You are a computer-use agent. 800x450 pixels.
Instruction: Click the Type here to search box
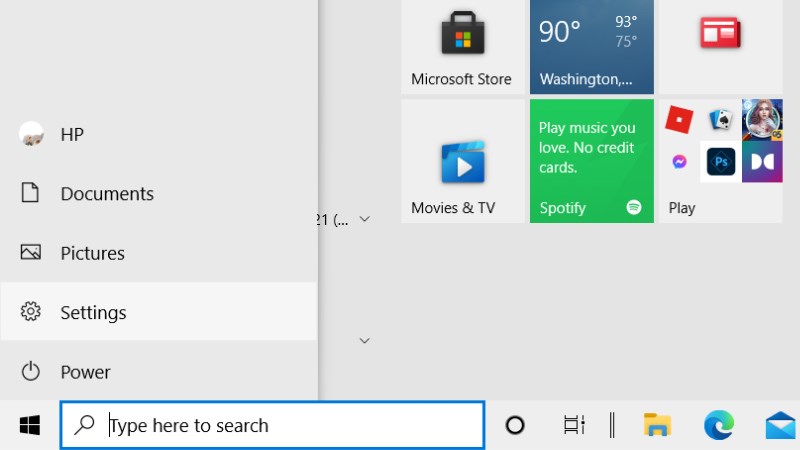coord(272,425)
